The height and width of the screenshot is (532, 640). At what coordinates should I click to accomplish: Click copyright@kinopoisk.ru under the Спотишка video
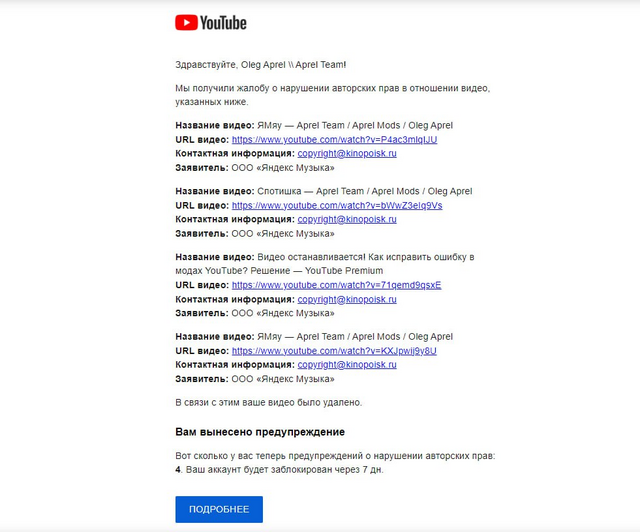click(x=347, y=219)
